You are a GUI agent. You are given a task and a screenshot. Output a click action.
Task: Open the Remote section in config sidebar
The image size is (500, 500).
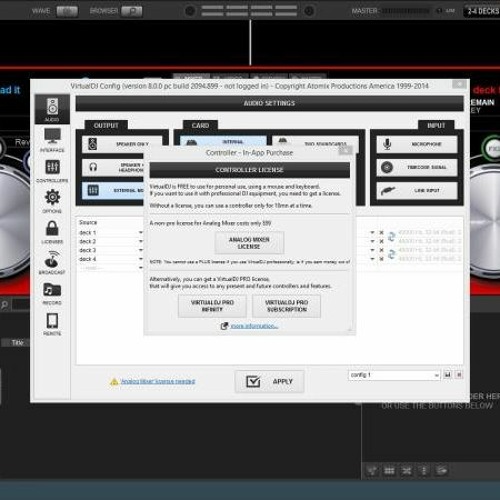coord(52,324)
